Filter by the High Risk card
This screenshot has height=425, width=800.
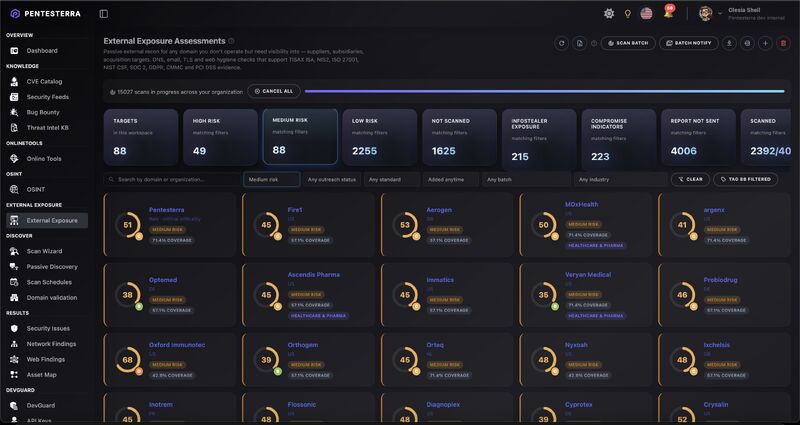point(220,137)
